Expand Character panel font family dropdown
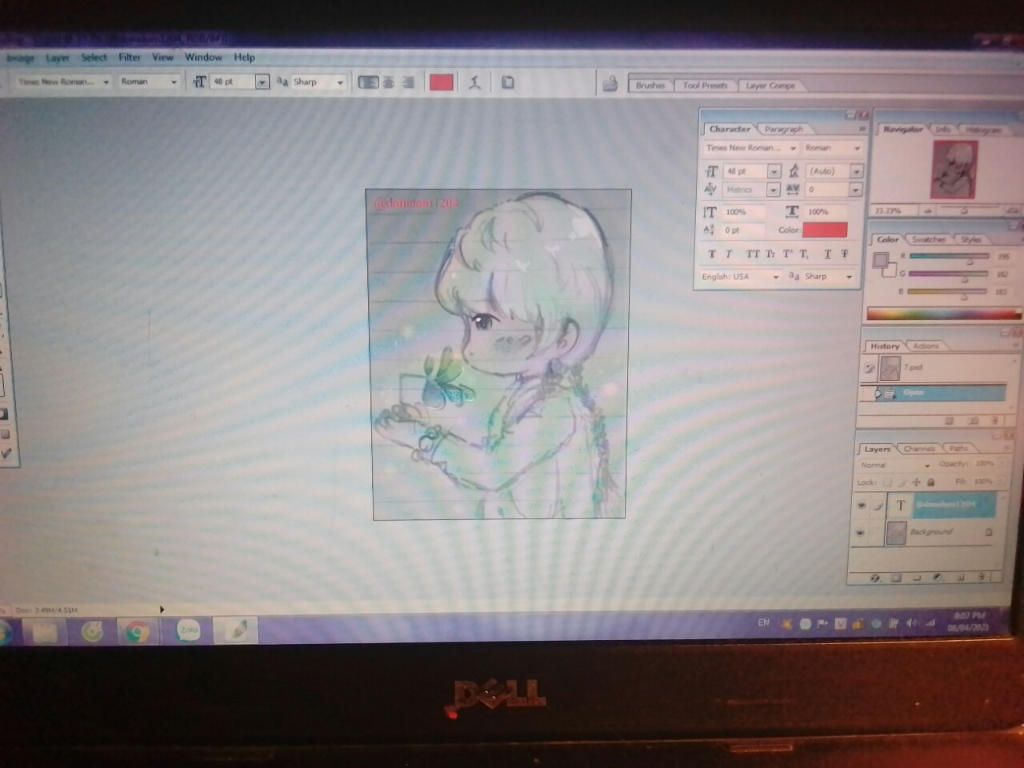Viewport: 1024px width, 768px height. [x=793, y=148]
